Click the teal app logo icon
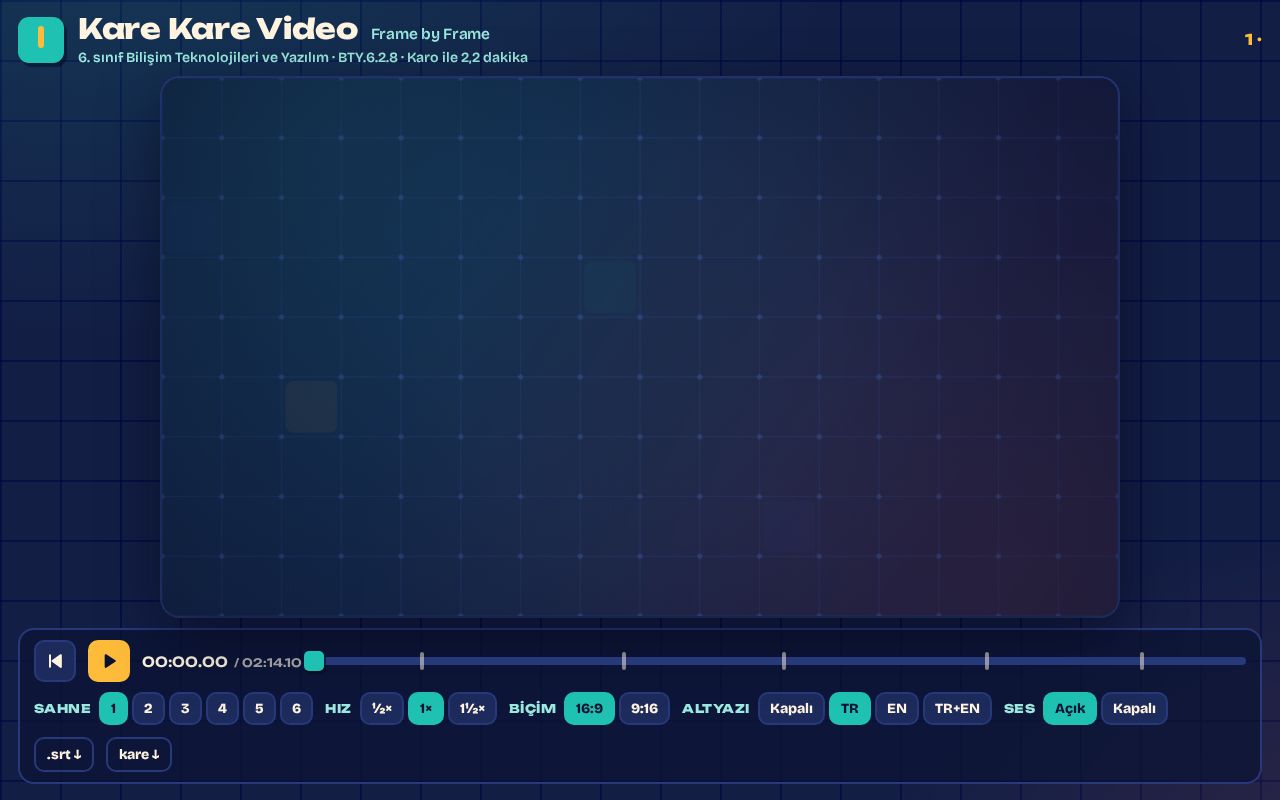Viewport: 1280px width, 800px height. click(x=41, y=39)
